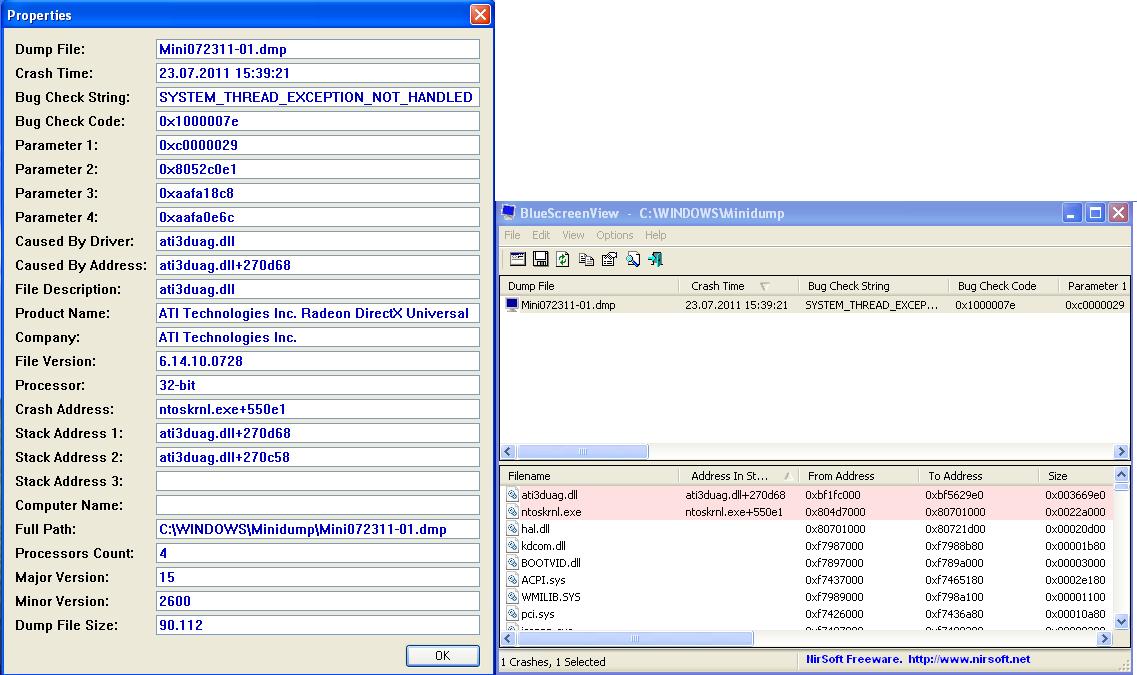Sort drivers by Size column header
1137x675 pixels.
[1076, 476]
